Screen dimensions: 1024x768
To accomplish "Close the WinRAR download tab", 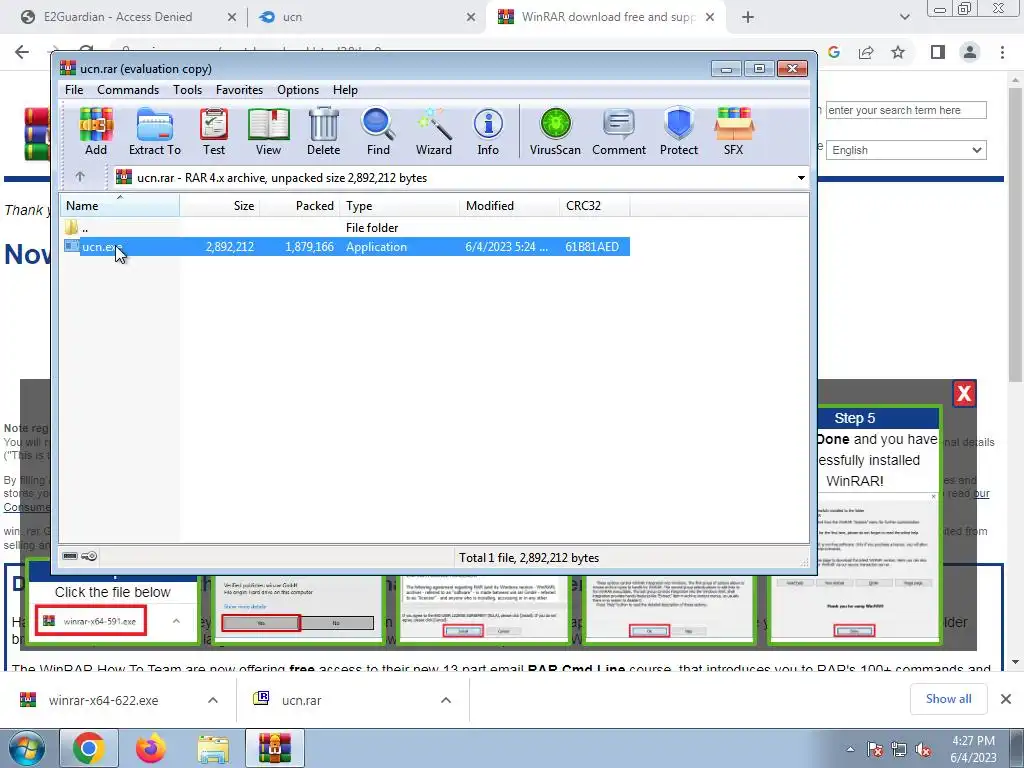I will [710, 17].
